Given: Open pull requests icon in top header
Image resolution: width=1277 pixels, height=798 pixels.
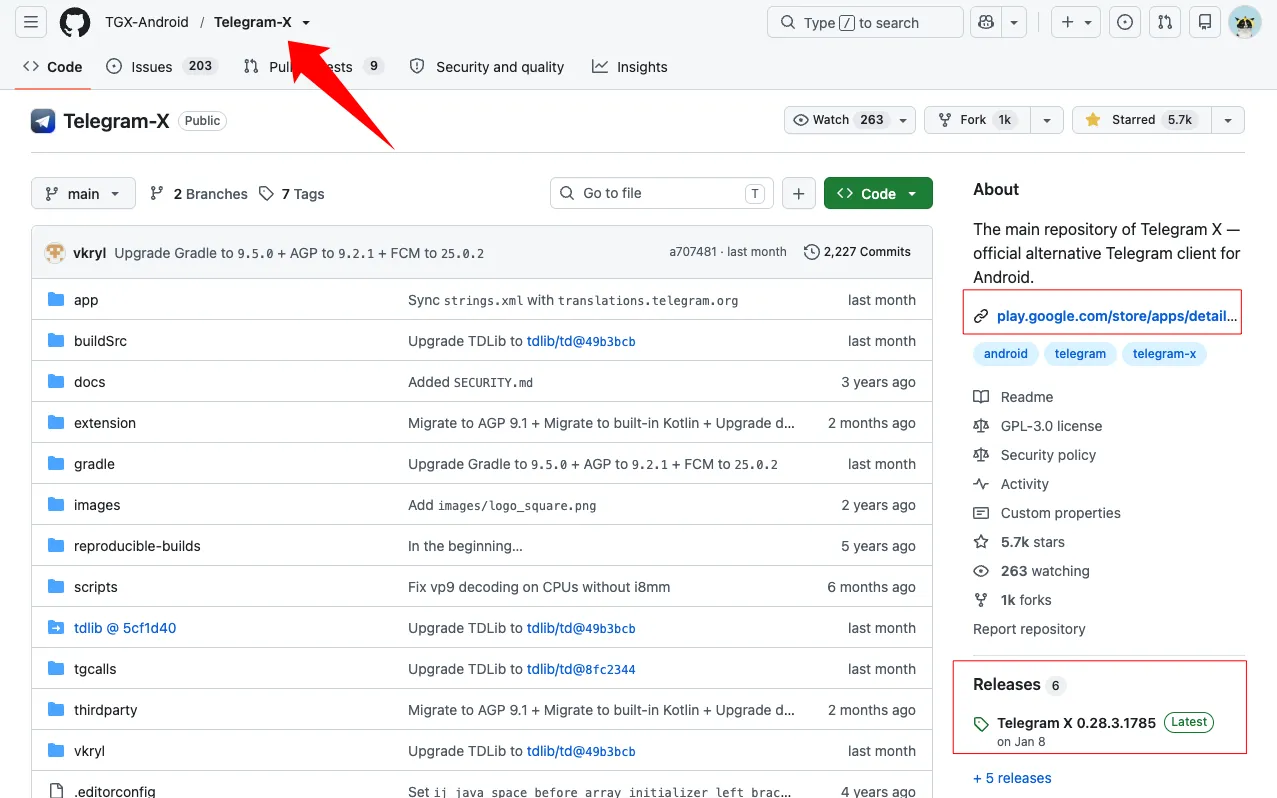Looking at the screenshot, I should point(1165,22).
